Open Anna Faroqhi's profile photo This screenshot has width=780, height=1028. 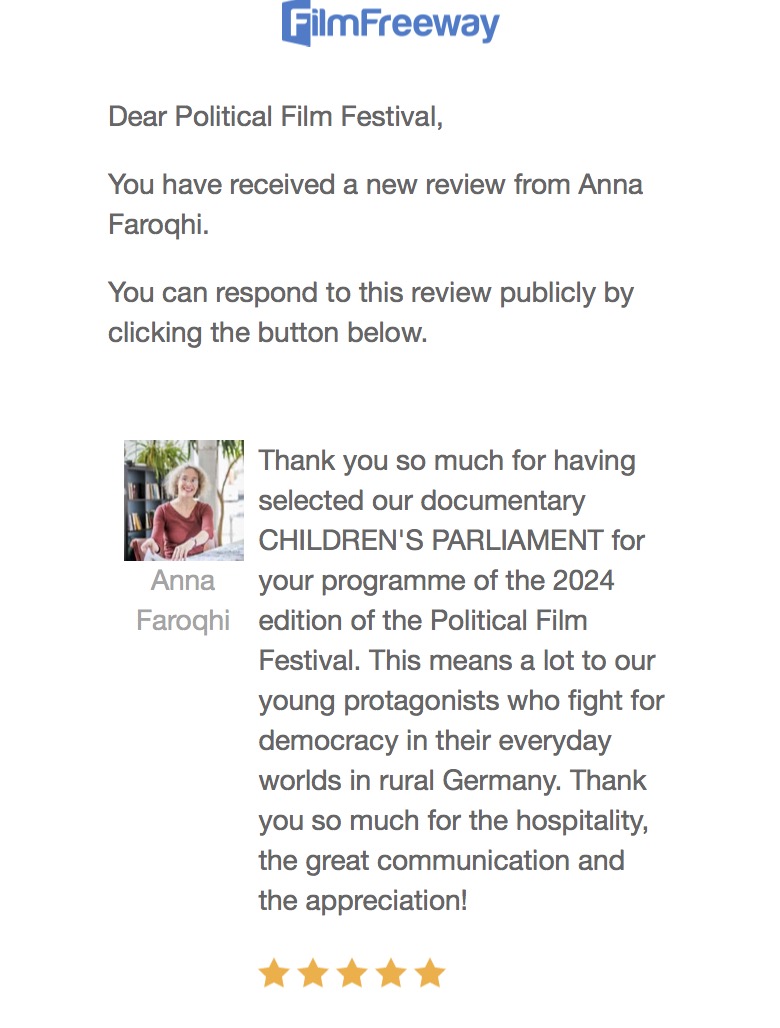click(x=184, y=500)
